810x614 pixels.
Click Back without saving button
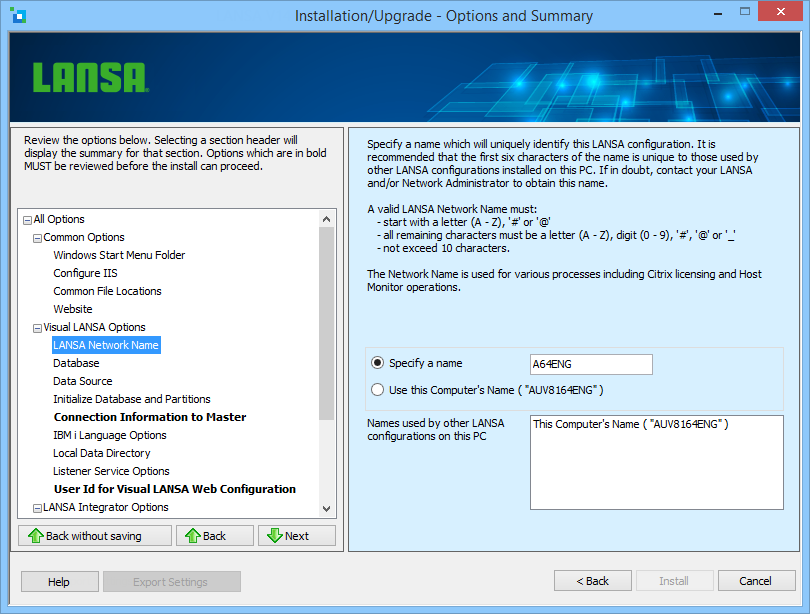pyautogui.click(x=95, y=536)
